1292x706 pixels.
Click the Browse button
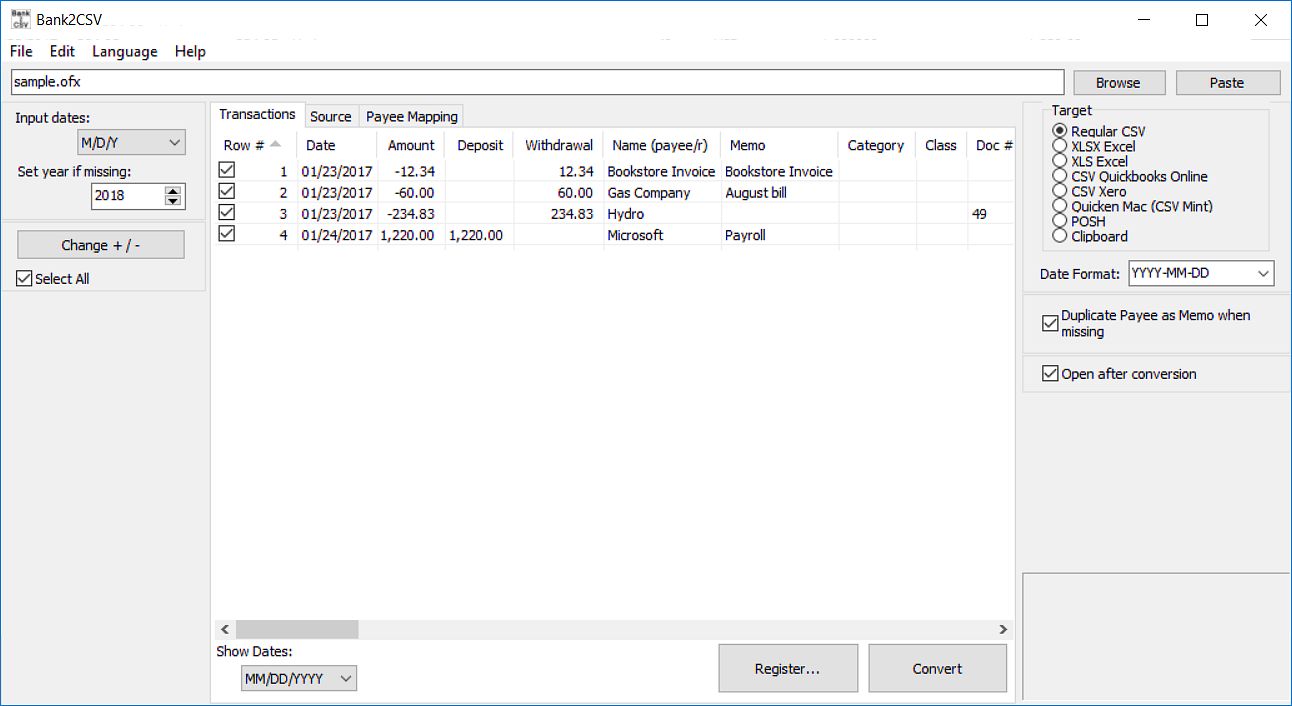coord(1118,83)
